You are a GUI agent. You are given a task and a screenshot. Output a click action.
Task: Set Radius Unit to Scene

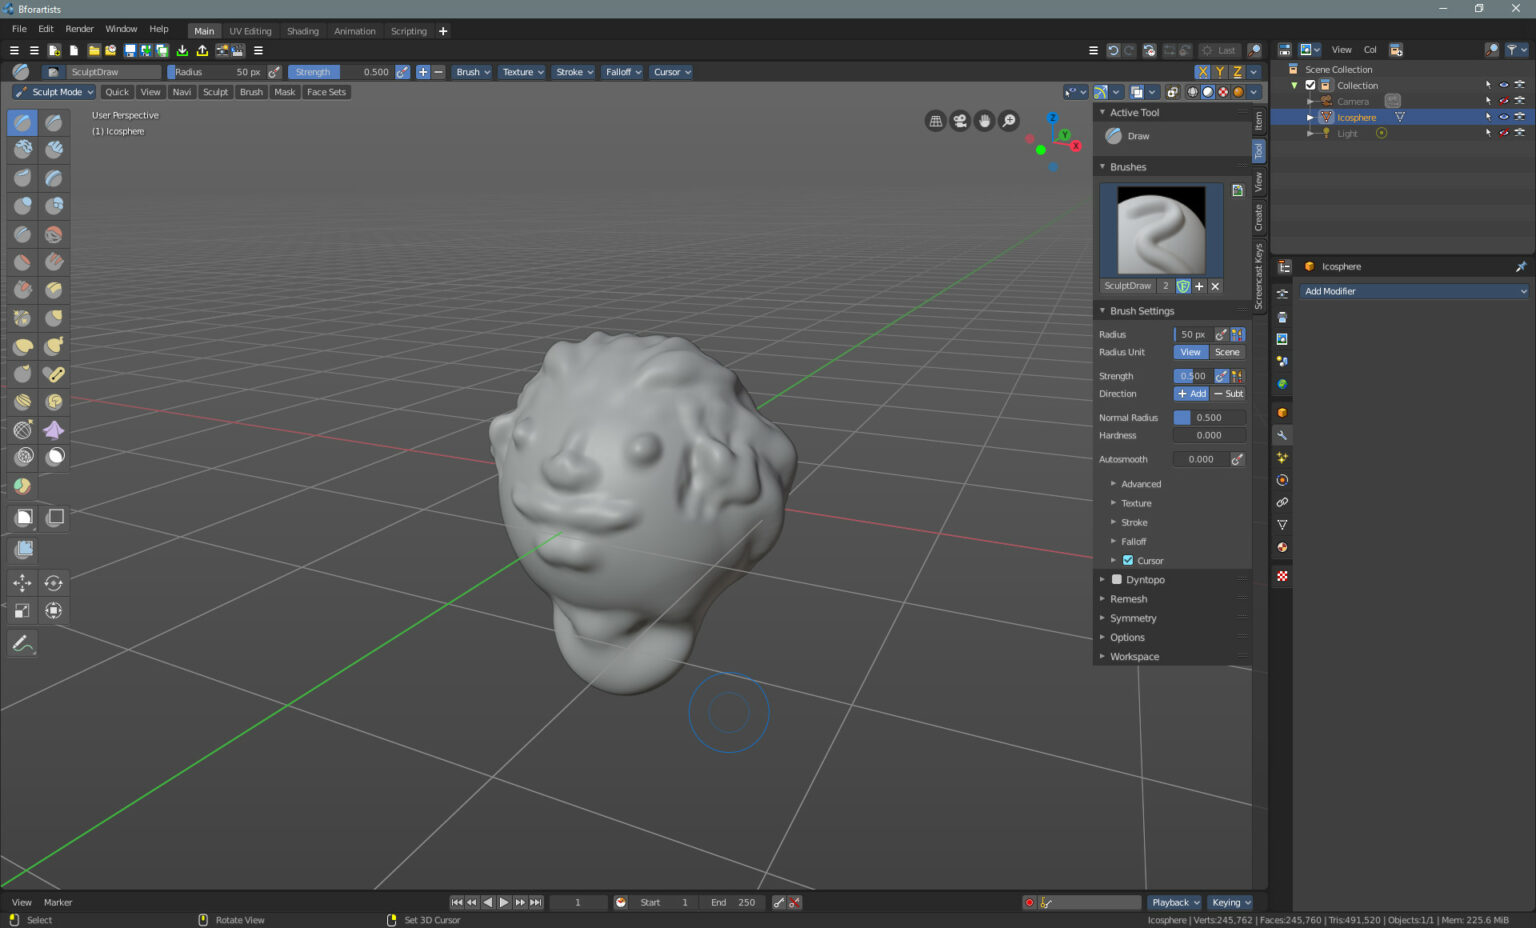[x=1227, y=352]
